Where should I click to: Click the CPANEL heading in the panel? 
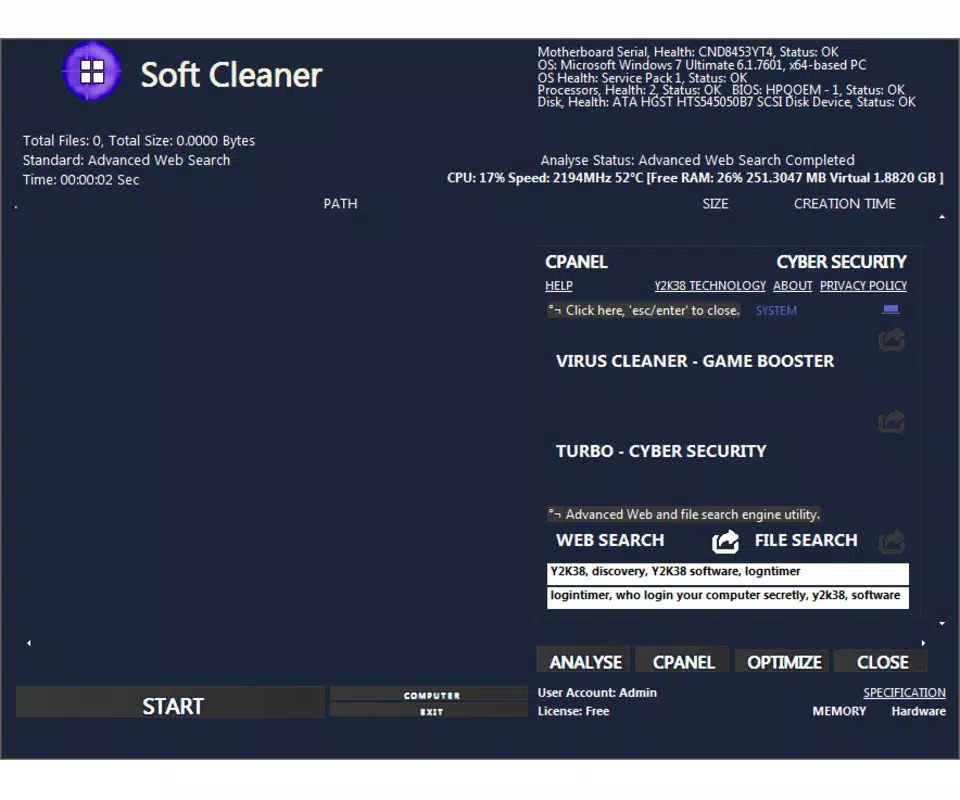(x=576, y=262)
